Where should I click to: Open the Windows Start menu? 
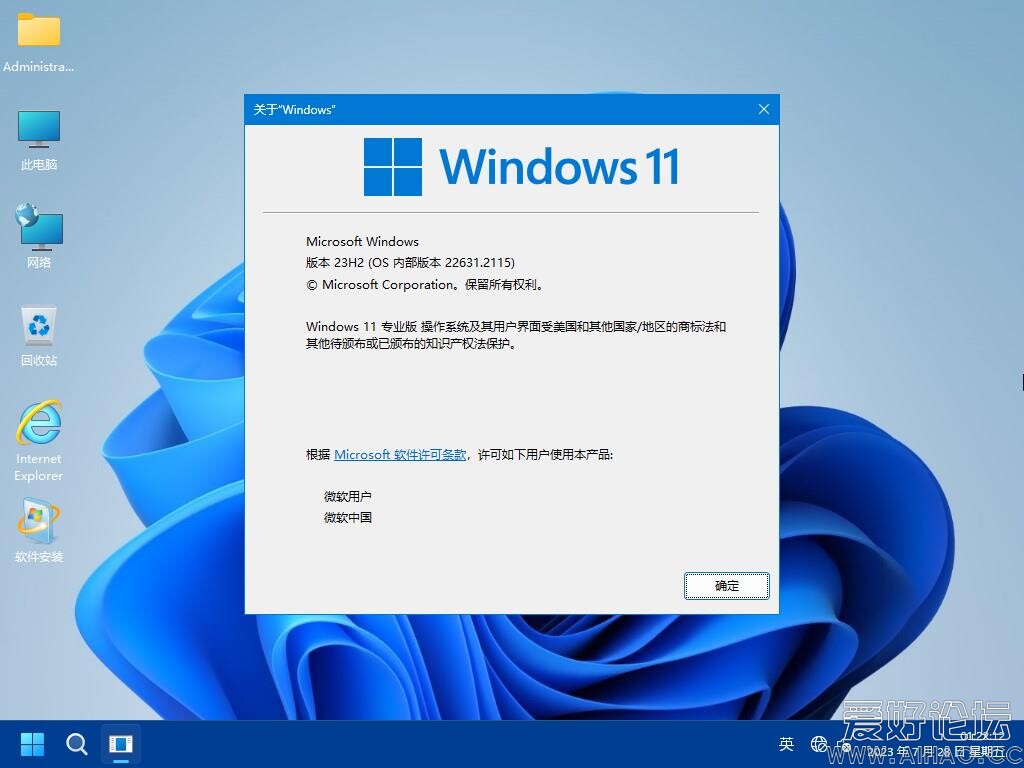point(32,744)
